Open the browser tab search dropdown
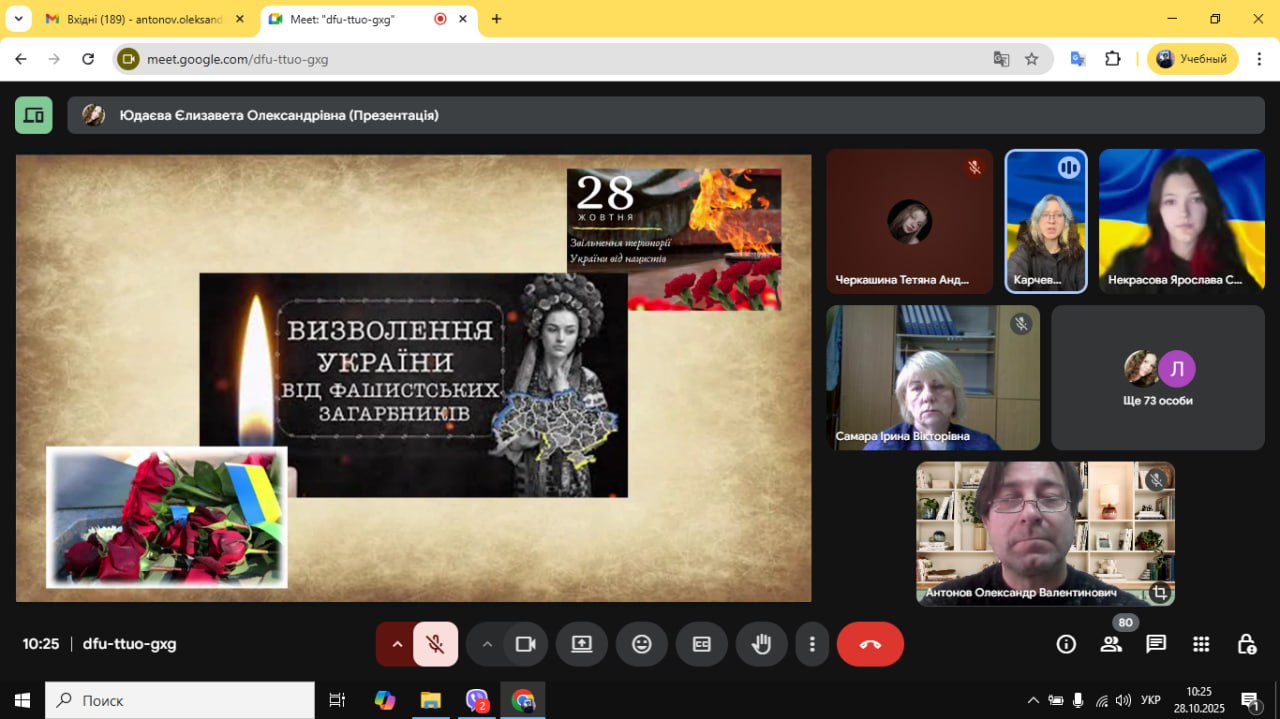Viewport: 1280px width, 719px height. tap(18, 19)
